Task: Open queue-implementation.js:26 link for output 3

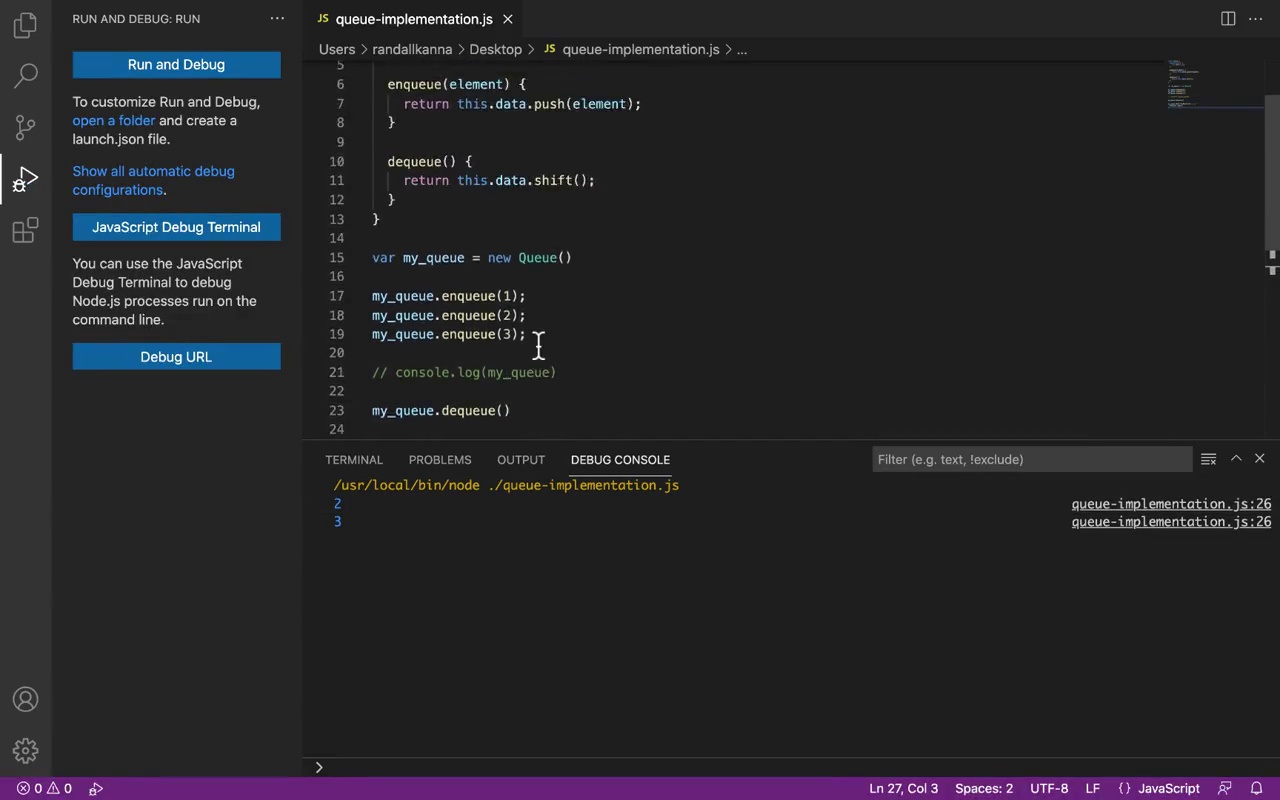Action: tap(1171, 522)
